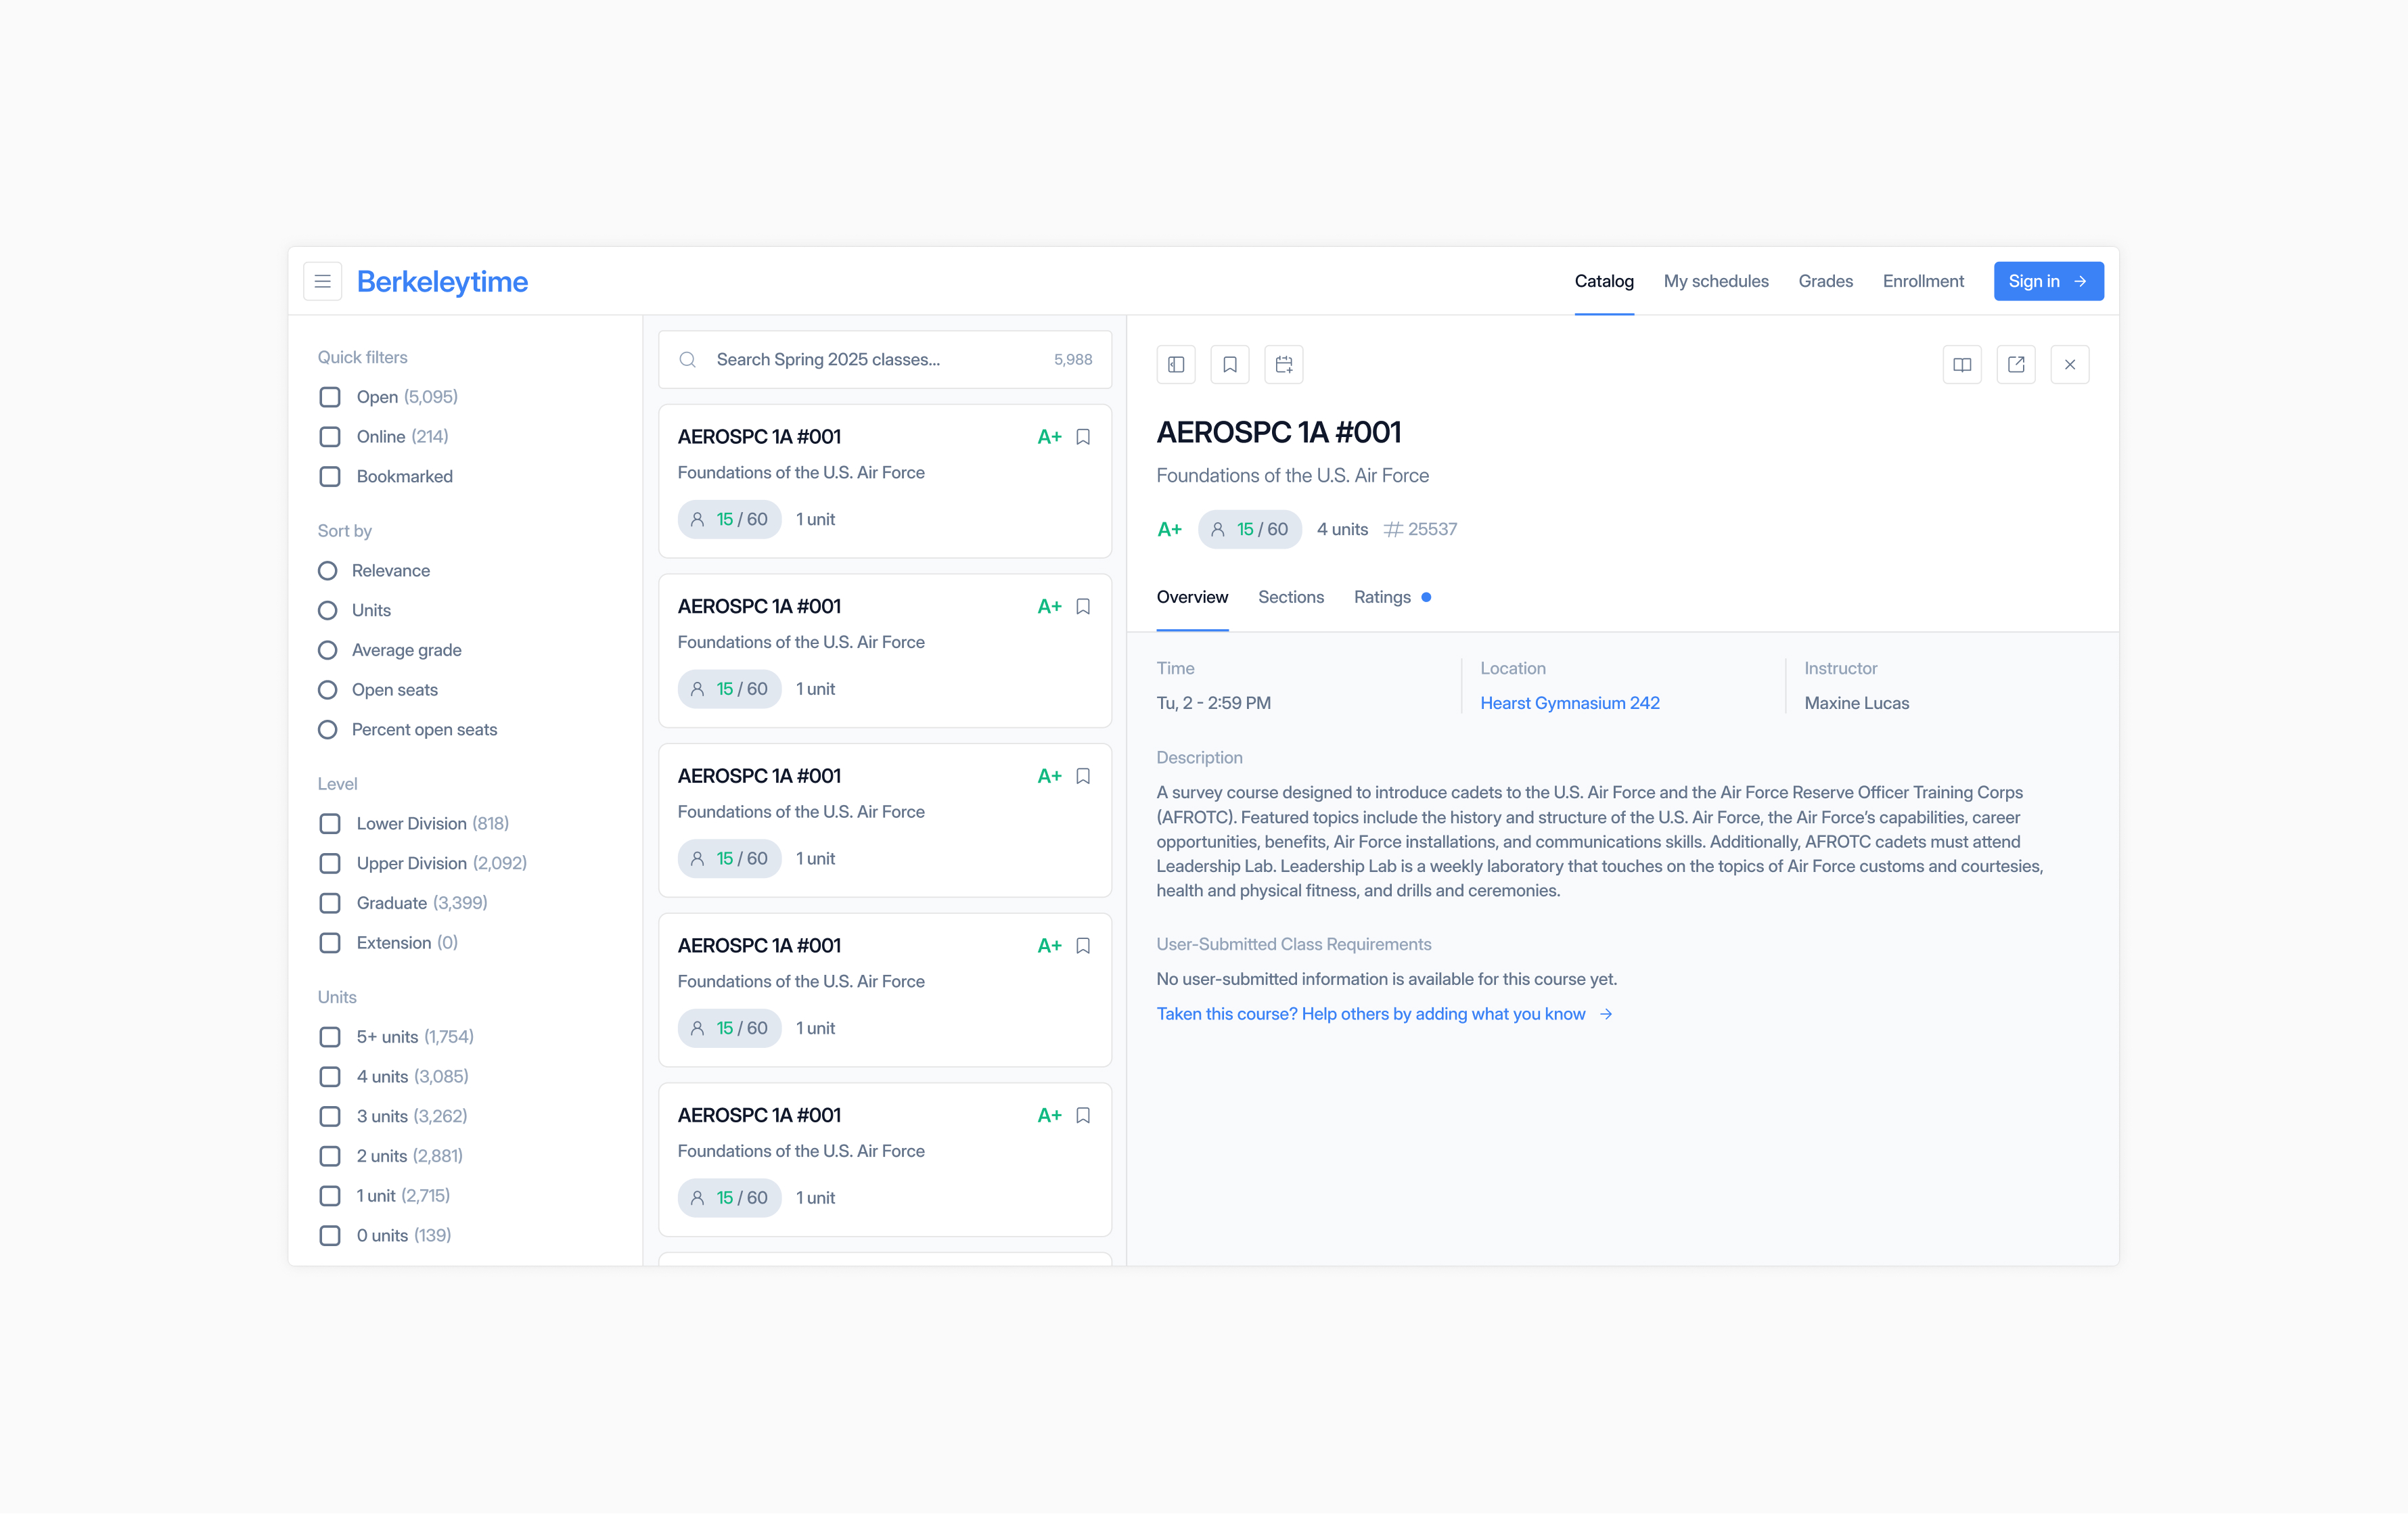Bookmark the class from the detail toolbar

pyautogui.click(x=1230, y=364)
